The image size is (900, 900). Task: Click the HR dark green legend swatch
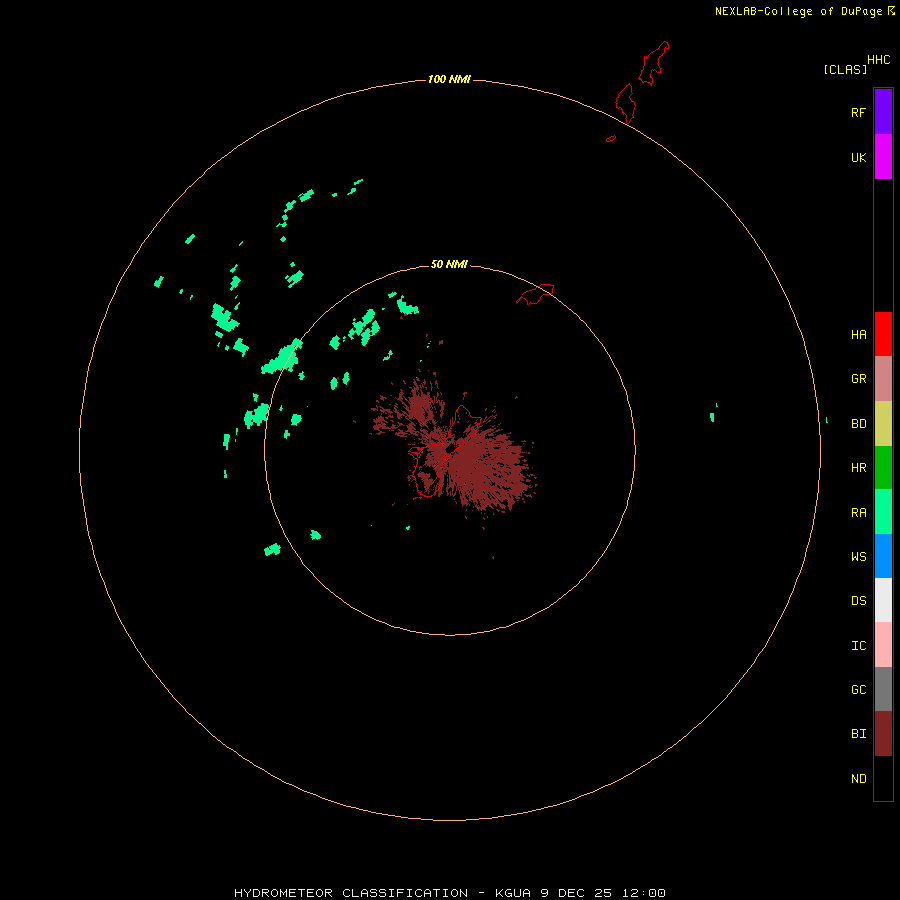pyautogui.click(x=883, y=468)
